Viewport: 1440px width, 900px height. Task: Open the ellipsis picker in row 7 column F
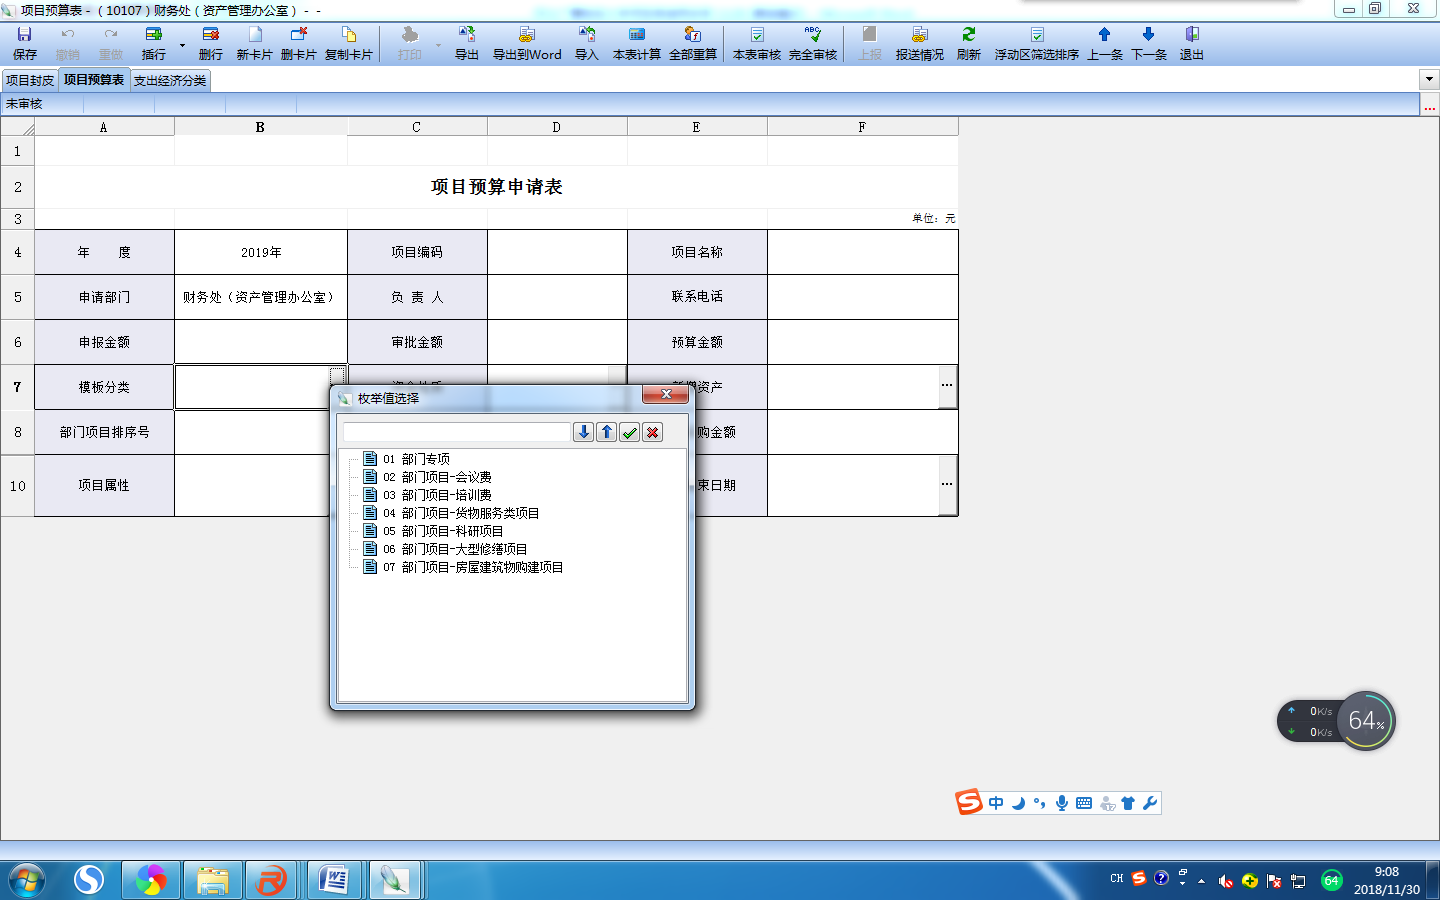(x=946, y=386)
